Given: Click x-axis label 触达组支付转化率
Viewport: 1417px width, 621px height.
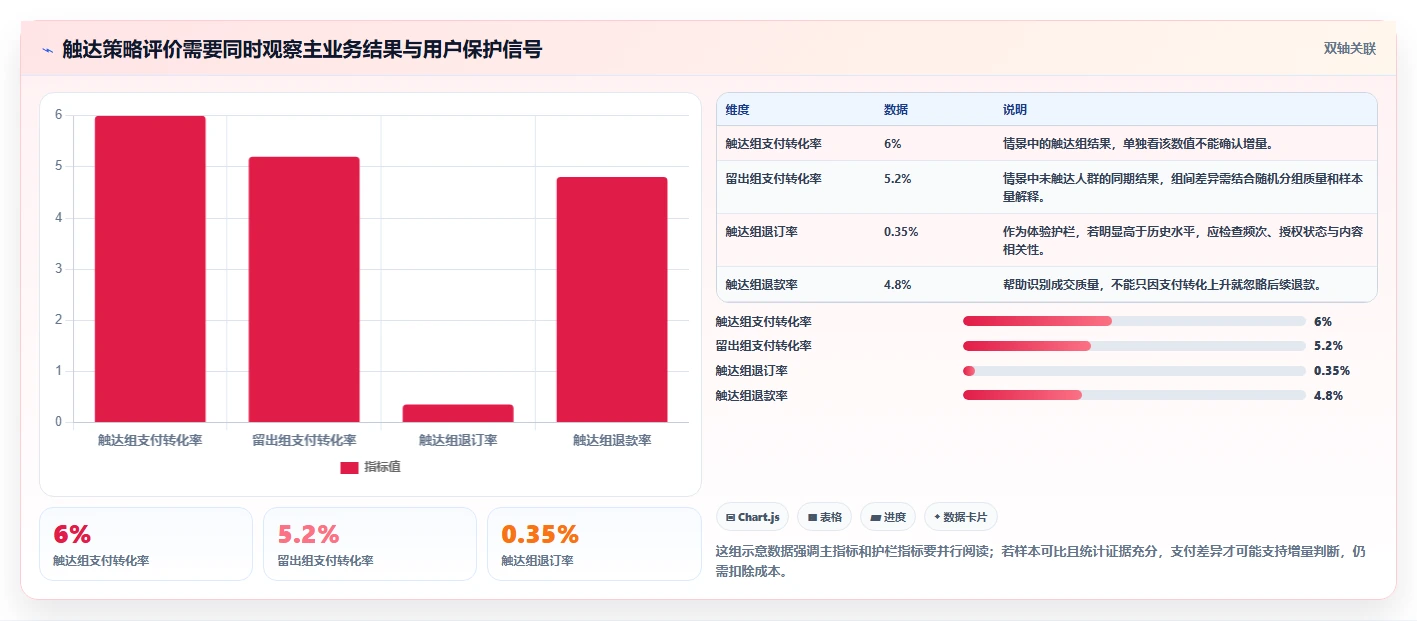Looking at the screenshot, I should click(x=150, y=440).
